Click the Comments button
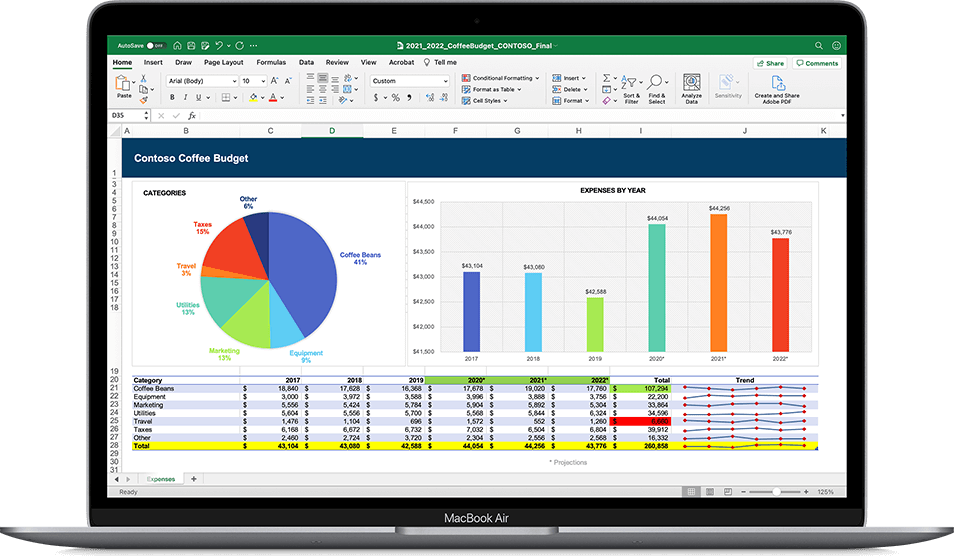Viewport: 954px width, 556px height. pyautogui.click(x=817, y=63)
